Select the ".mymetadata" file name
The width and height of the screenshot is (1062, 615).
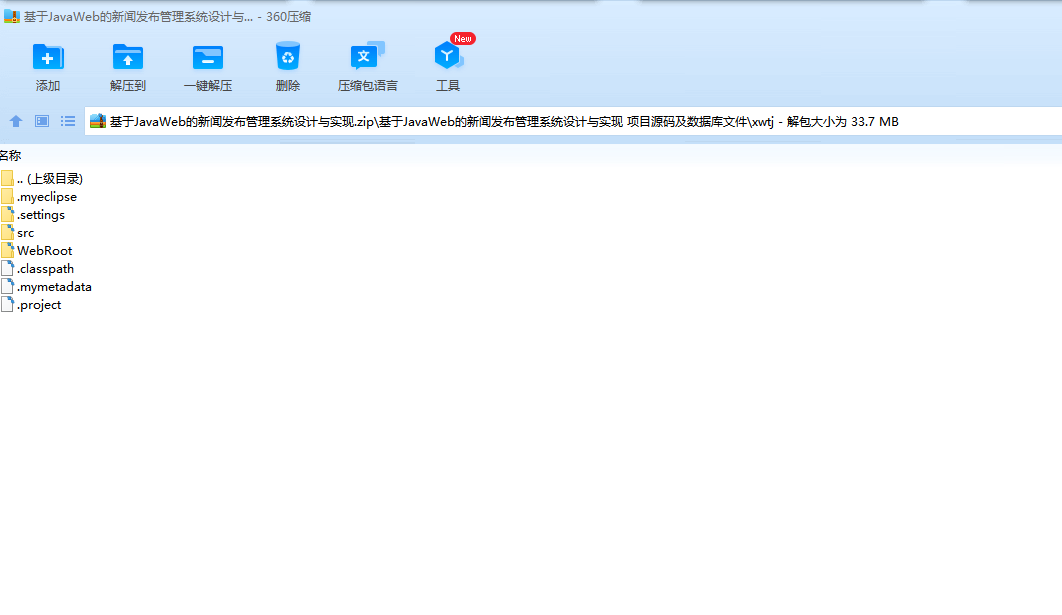tap(54, 287)
